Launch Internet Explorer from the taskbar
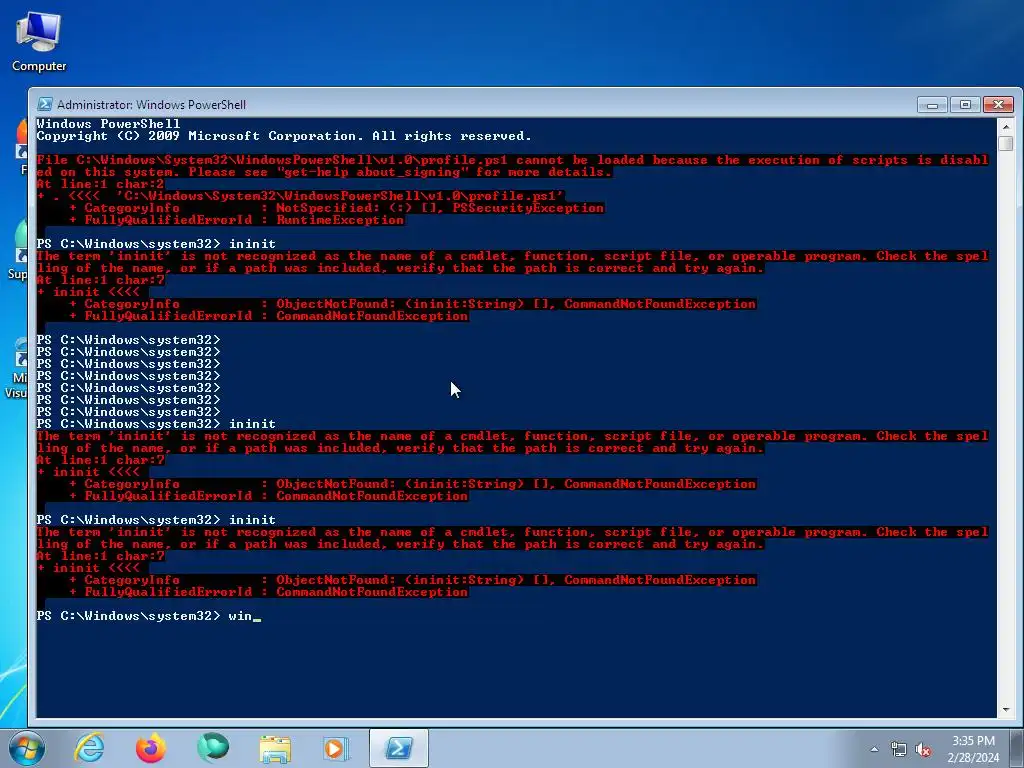 (89, 748)
